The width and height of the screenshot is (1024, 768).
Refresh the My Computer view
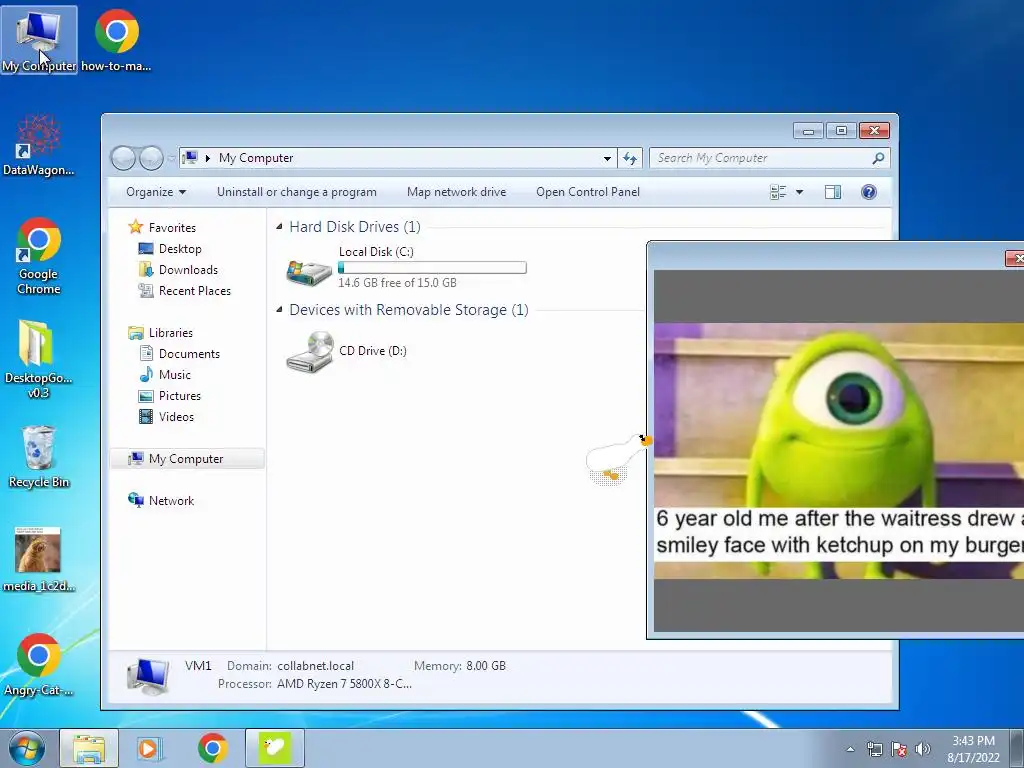point(630,158)
